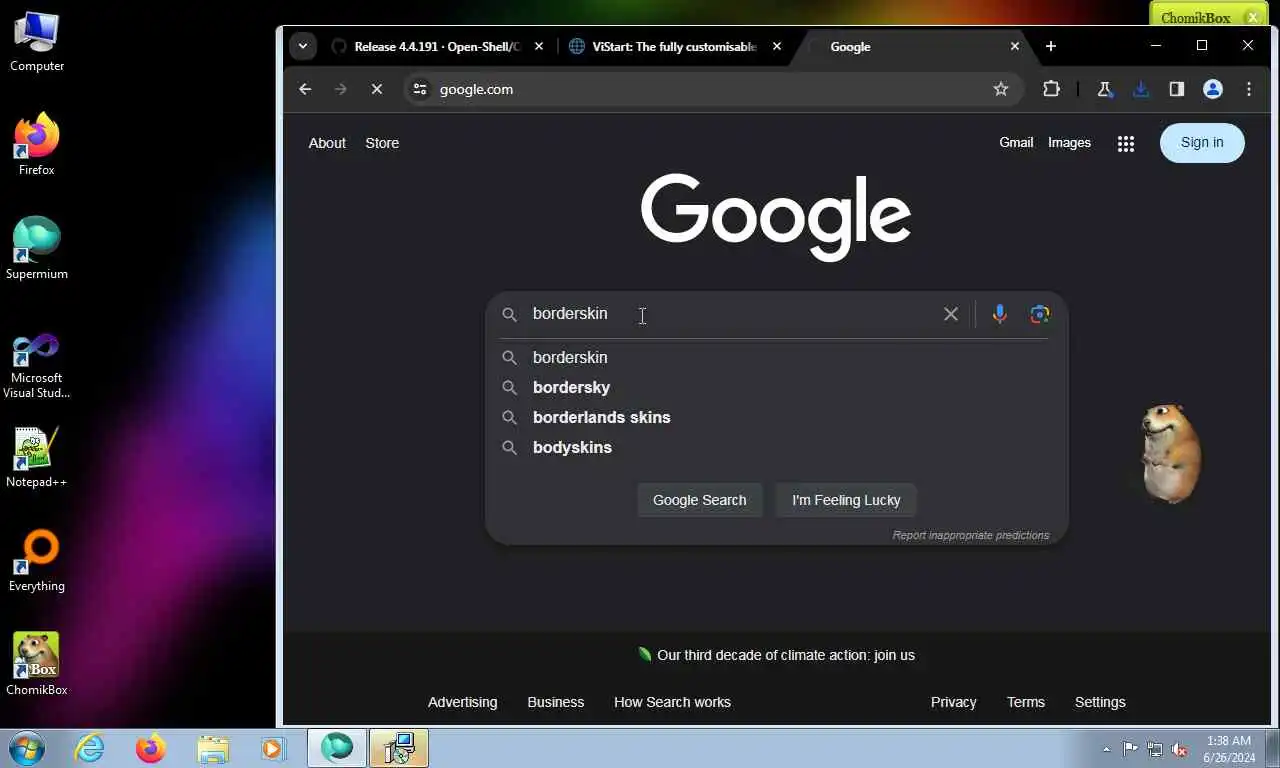
Task: Select the Notepad++ desktop shortcut
Action: coord(37,458)
